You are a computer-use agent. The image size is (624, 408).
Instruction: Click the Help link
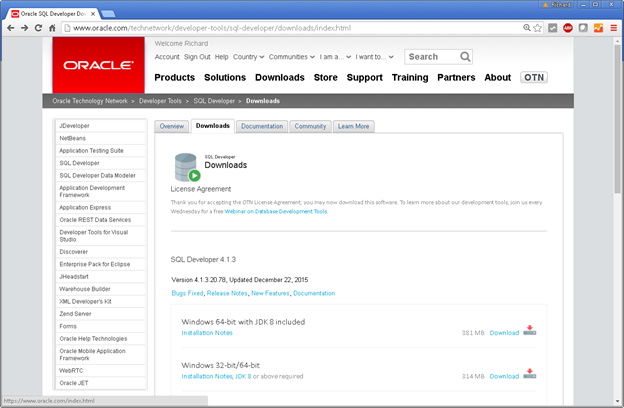(x=221, y=57)
